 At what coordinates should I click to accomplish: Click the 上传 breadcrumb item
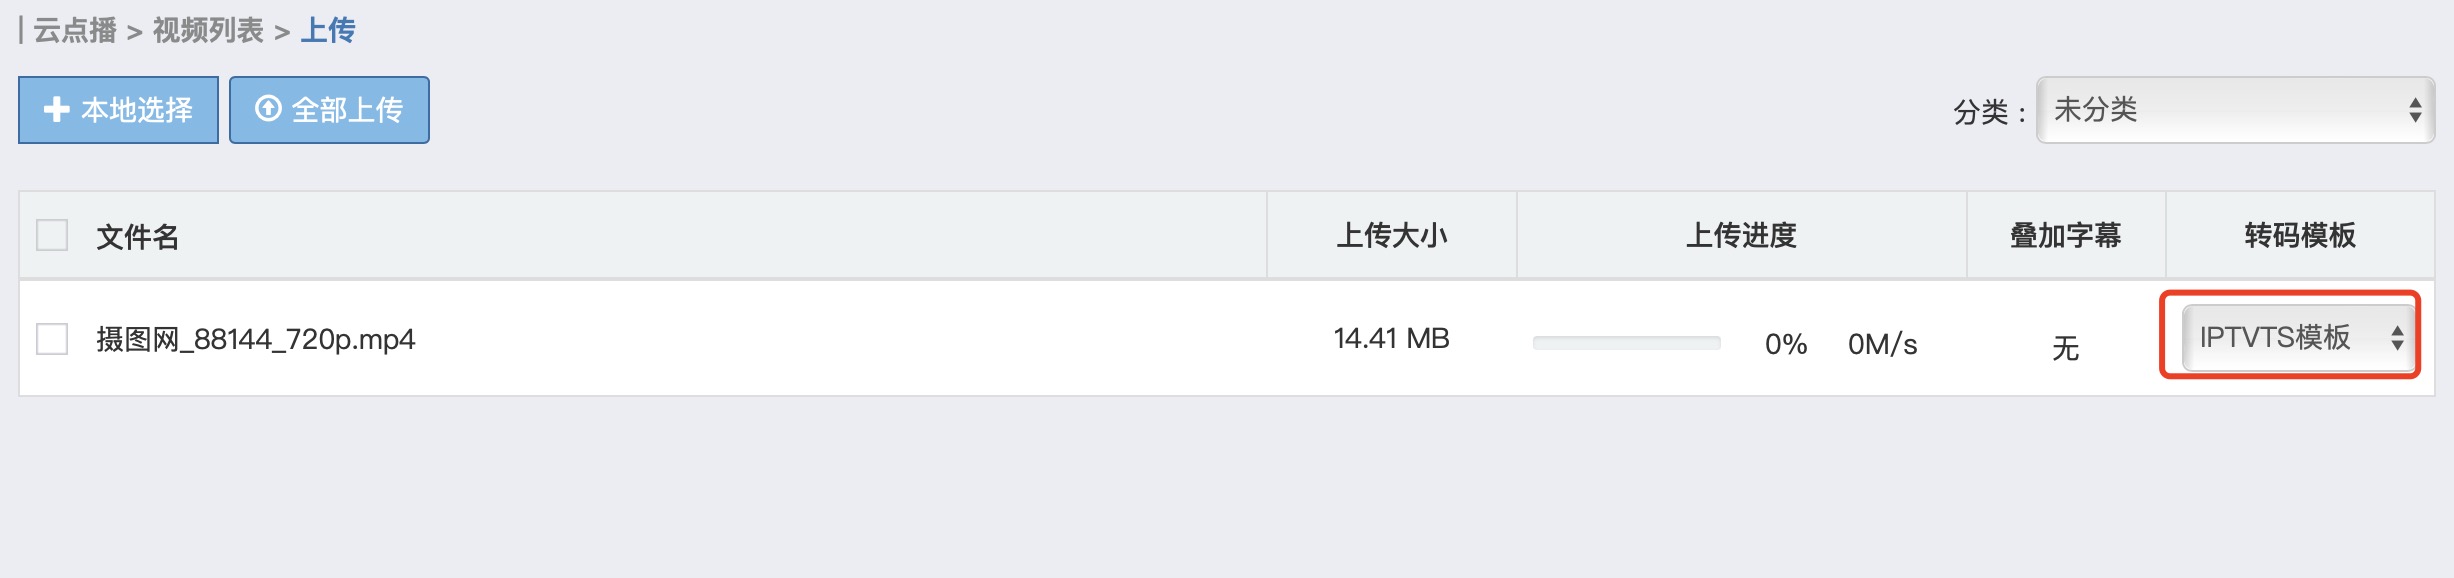[x=328, y=31]
